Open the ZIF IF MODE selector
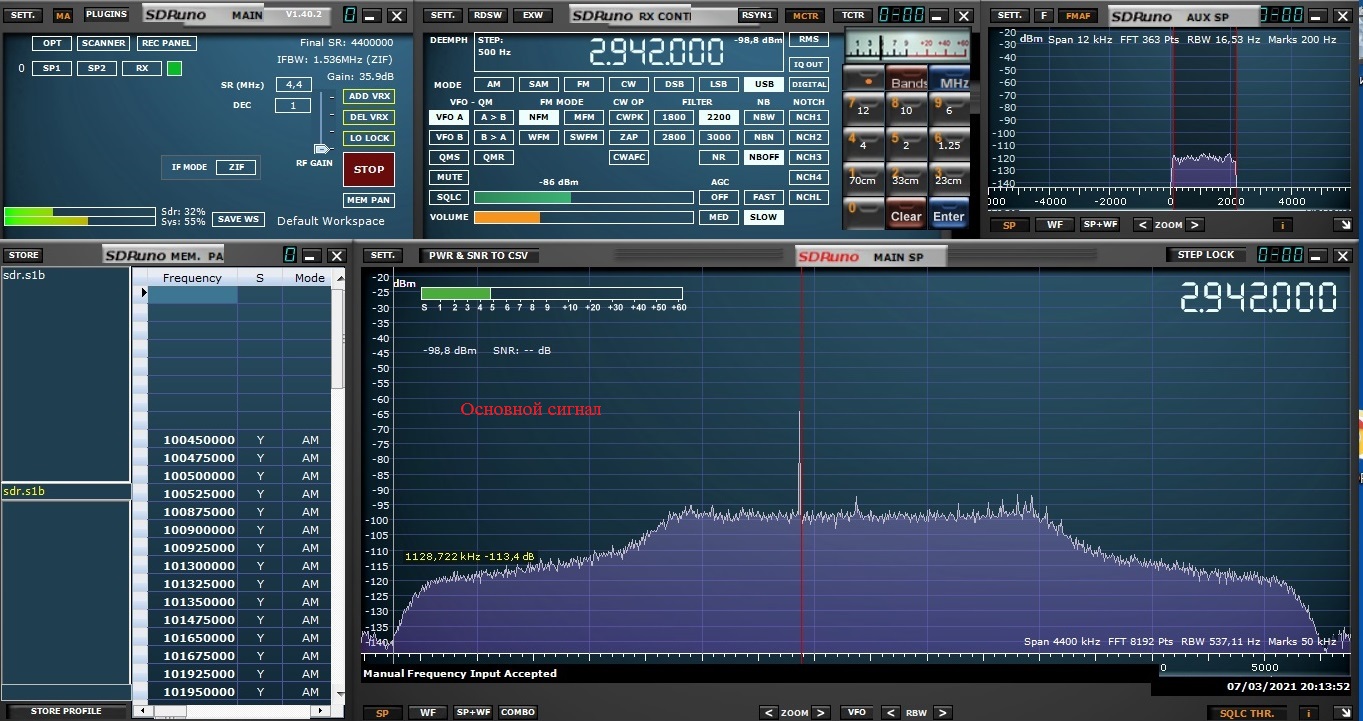The height and width of the screenshot is (721, 1363). click(x=237, y=167)
